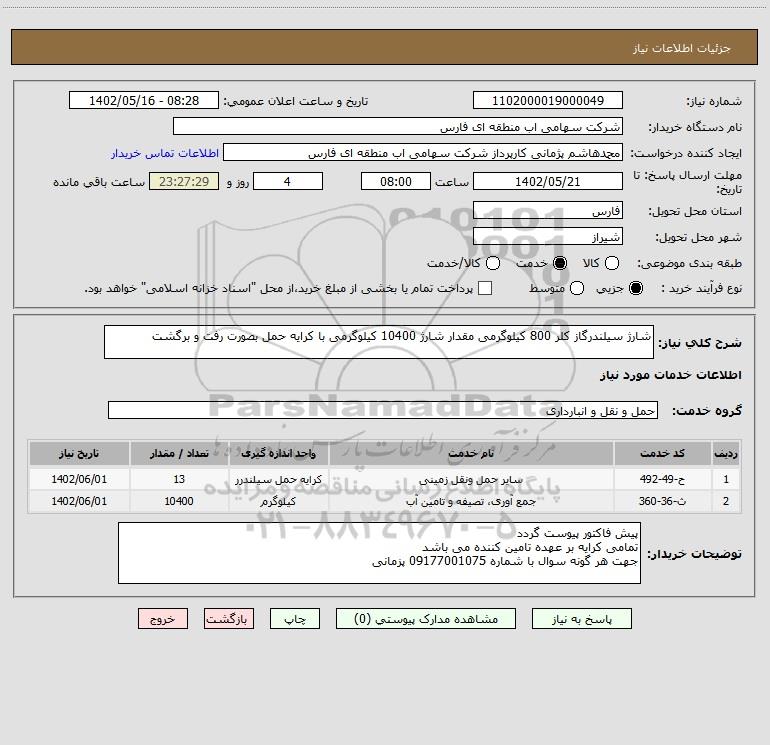Viewport: 770px width, 745px height.
Task: Click the کیلوگرم unit cell
Action: point(278,501)
